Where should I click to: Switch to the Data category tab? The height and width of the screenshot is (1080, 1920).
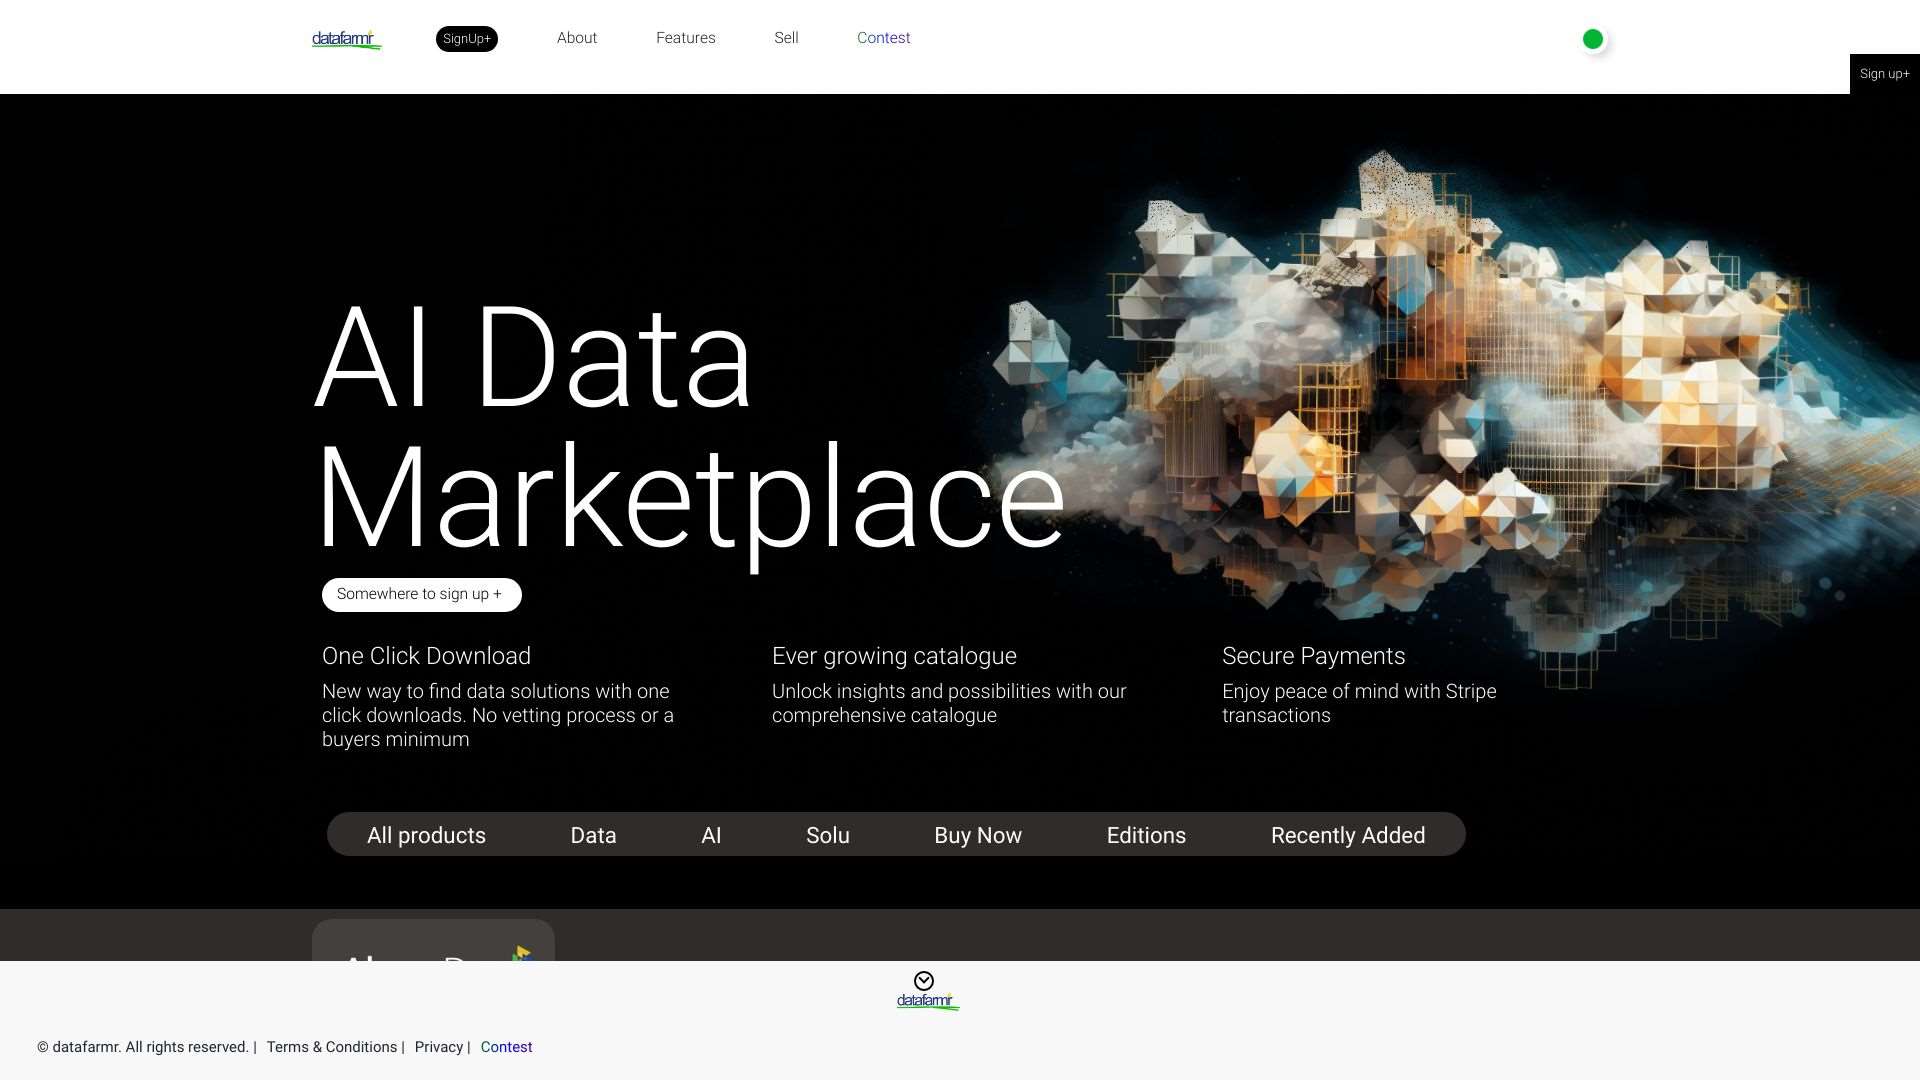tap(593, 835)
